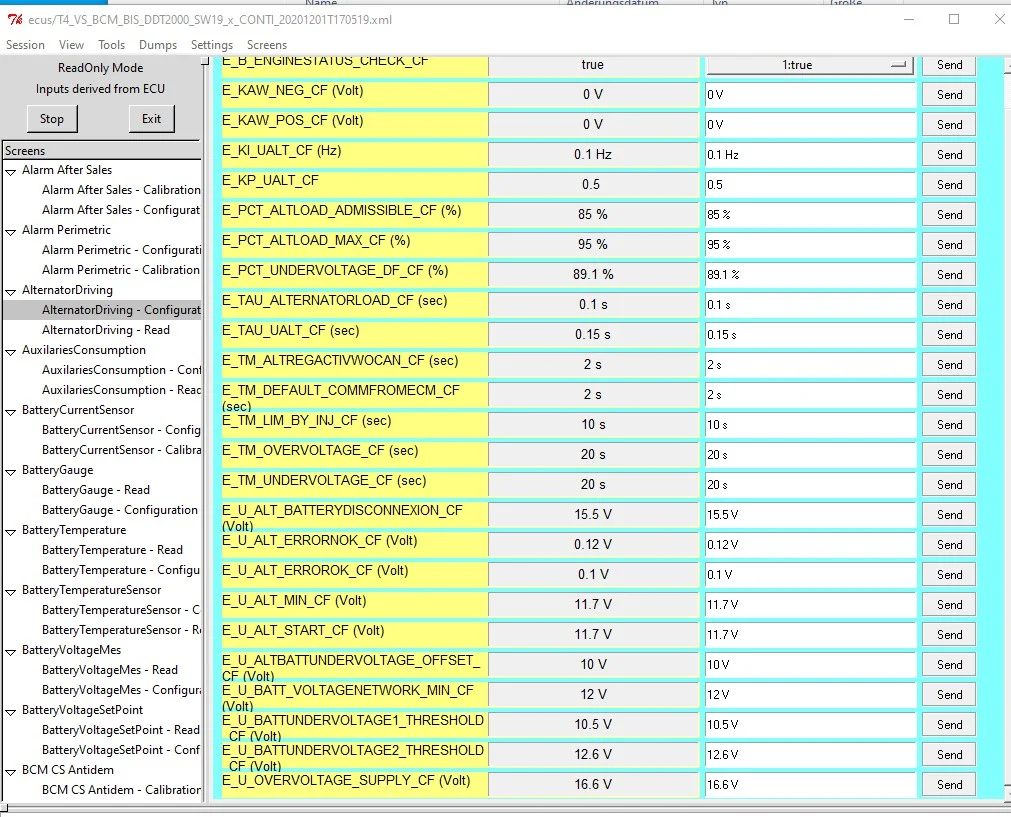The height and width of the screenshot is (817, 1011).
Task: Open the Session menu
Action: pyautogui.click(x=25, y=45)
